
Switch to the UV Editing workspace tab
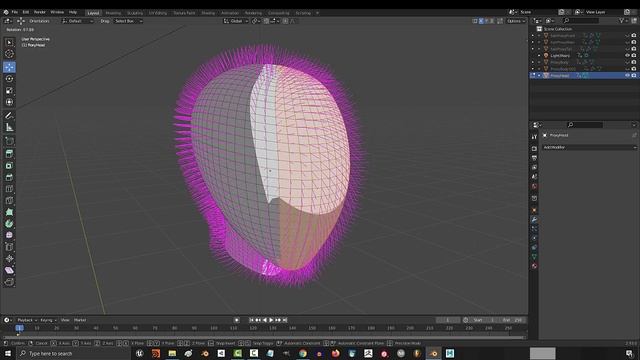[x=158, y=13]
